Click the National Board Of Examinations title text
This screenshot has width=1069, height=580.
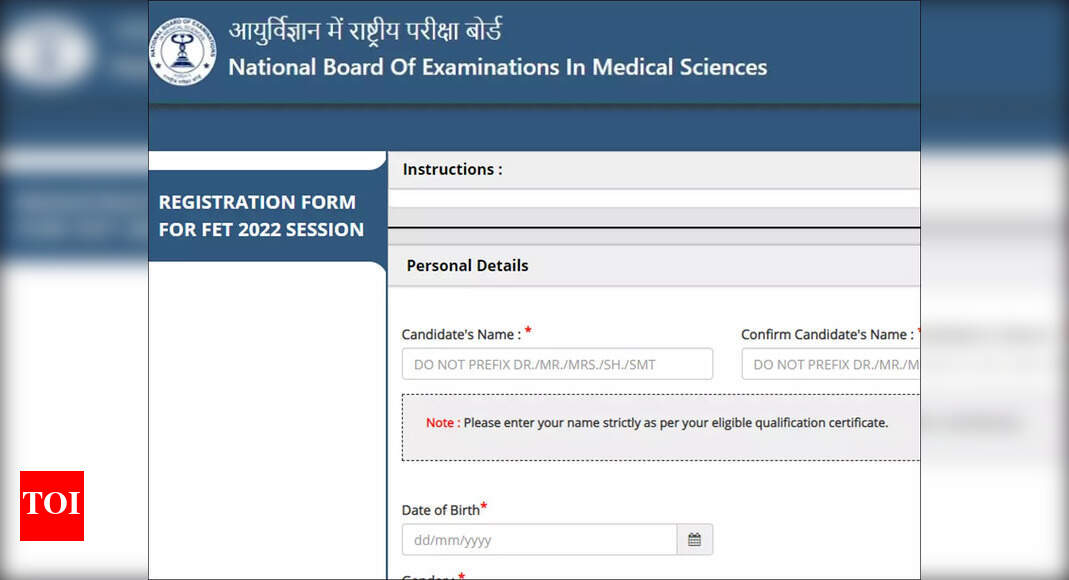pyautogui.click(x=497, y=68)
